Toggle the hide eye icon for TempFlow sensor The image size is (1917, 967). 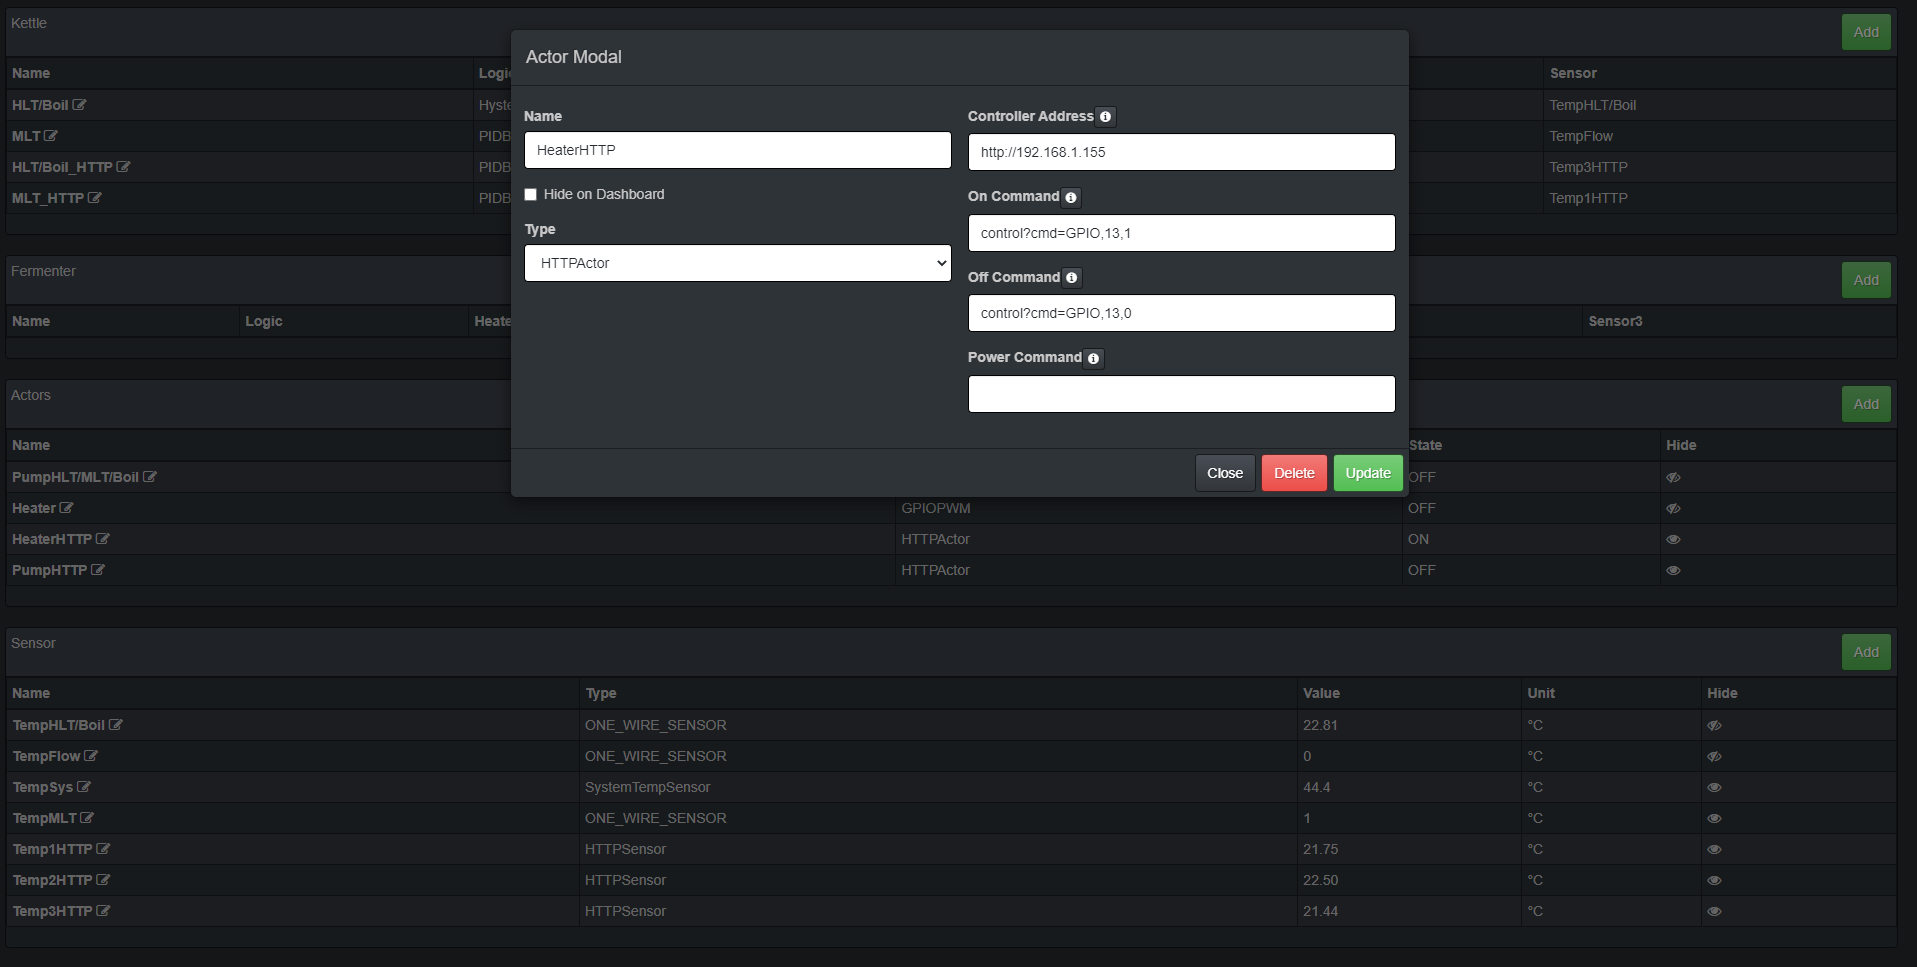point(1714,757)
